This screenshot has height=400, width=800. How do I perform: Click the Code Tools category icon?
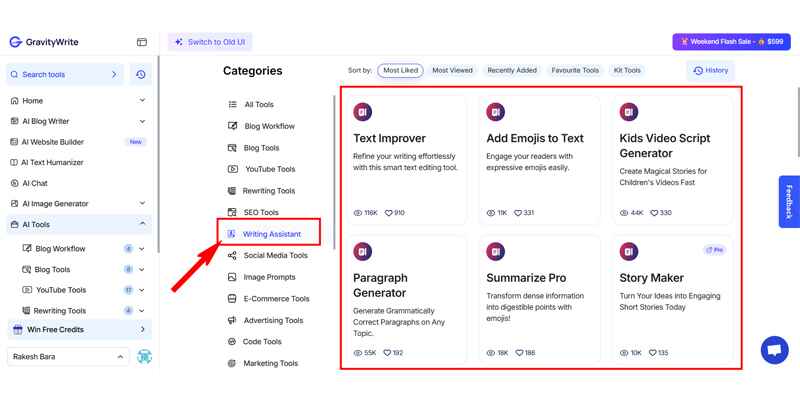232,342
